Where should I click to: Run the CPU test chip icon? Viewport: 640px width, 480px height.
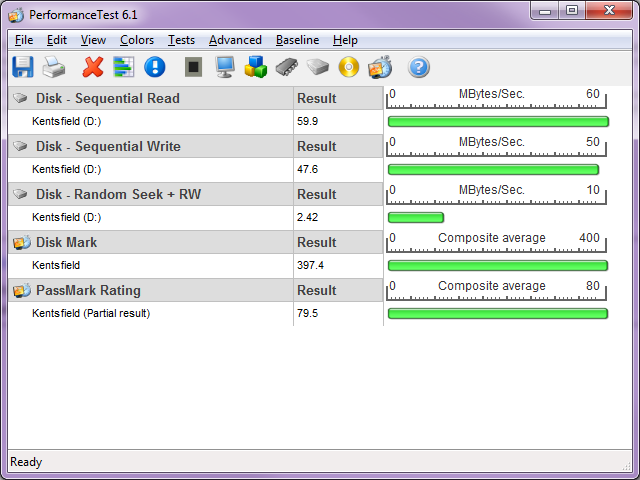193,67
